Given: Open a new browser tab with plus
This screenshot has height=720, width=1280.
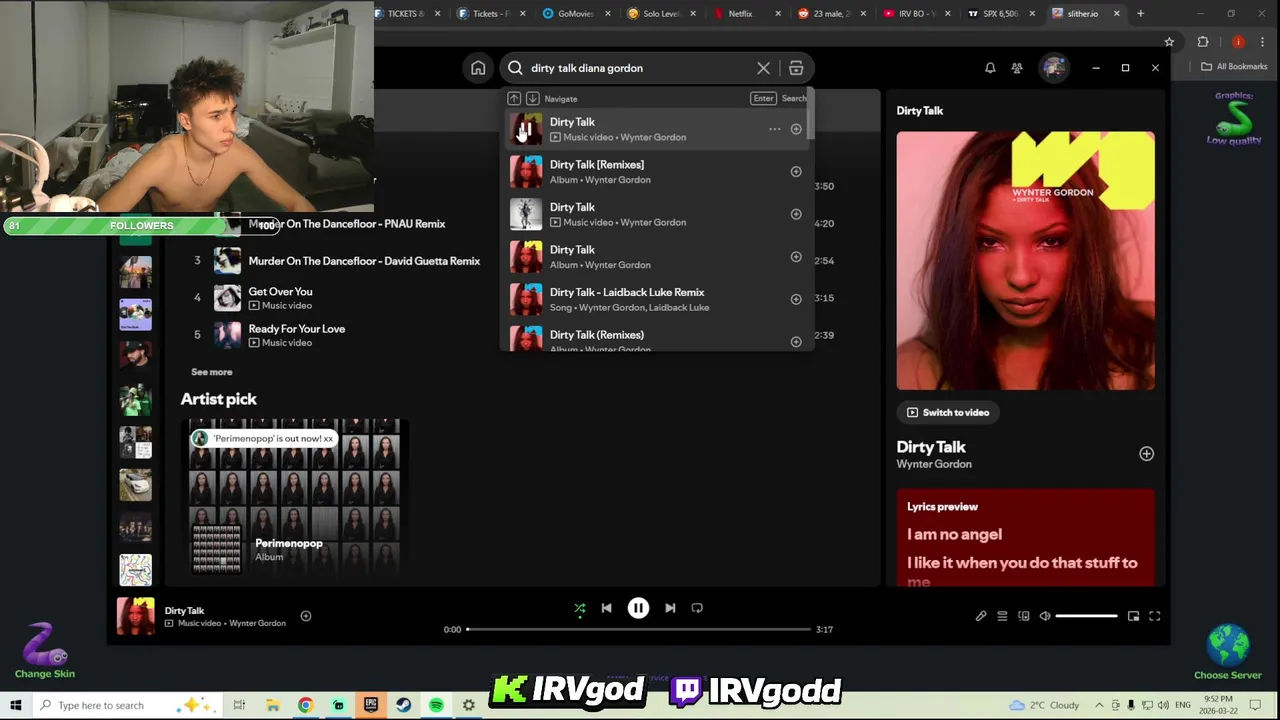Looking at the screenshot, I should point(1140,13).
